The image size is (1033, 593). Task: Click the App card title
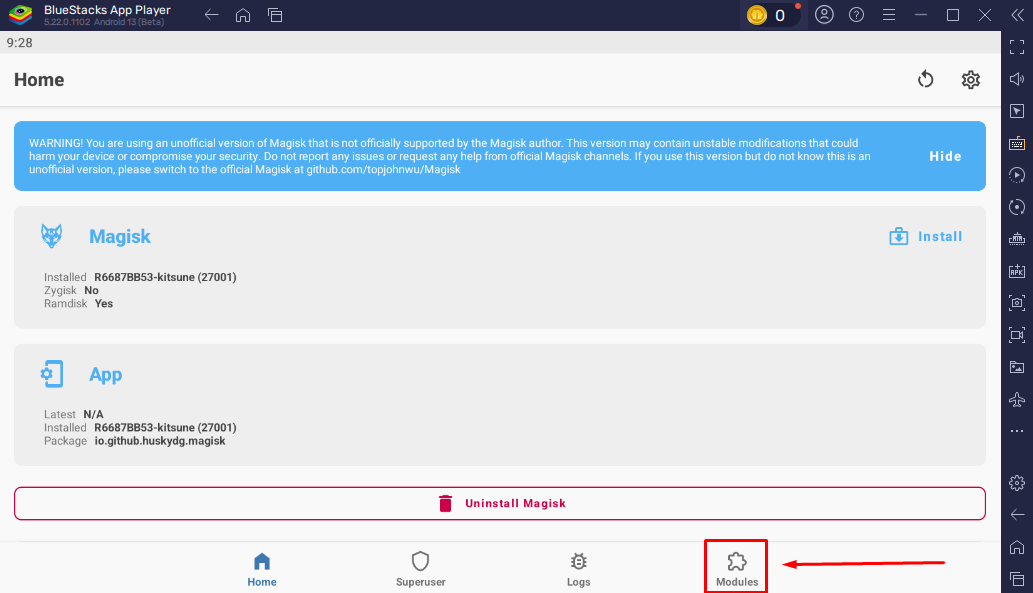pyautogui.click(x=105, y=375)
